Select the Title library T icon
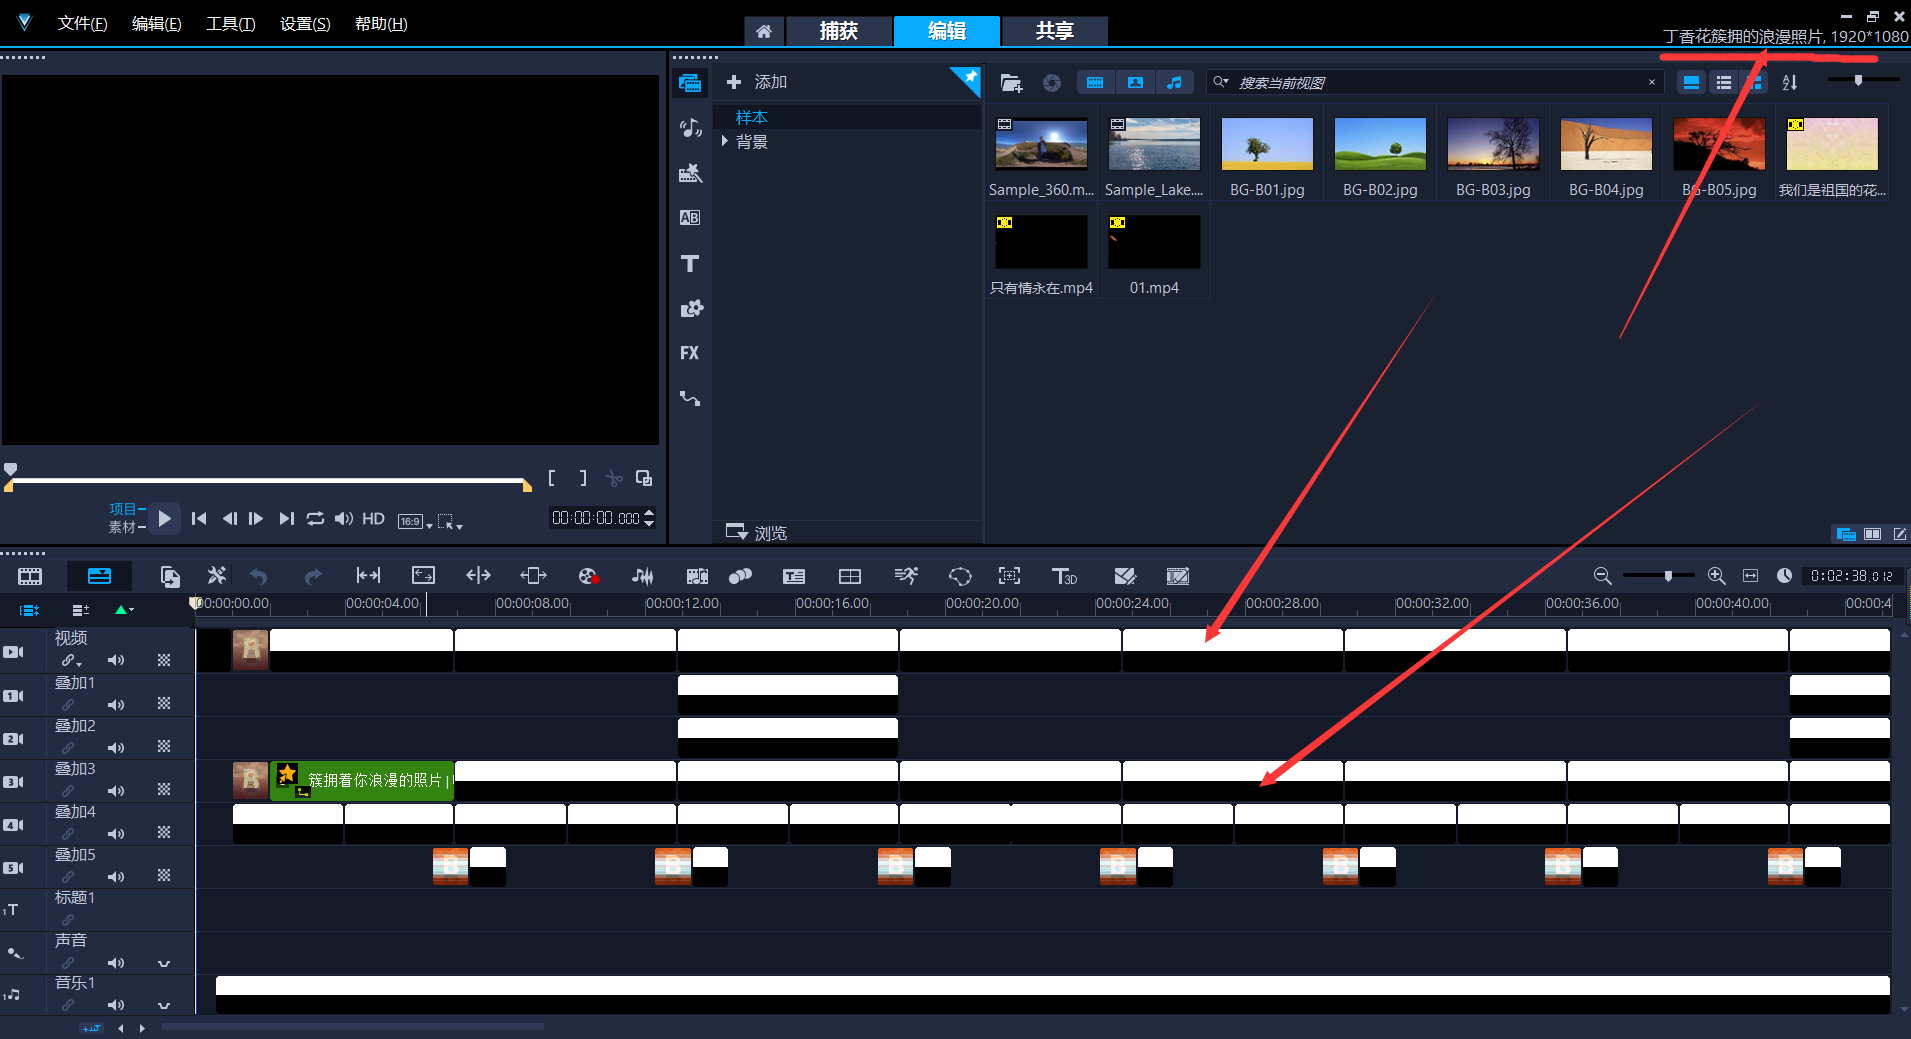 690,263
